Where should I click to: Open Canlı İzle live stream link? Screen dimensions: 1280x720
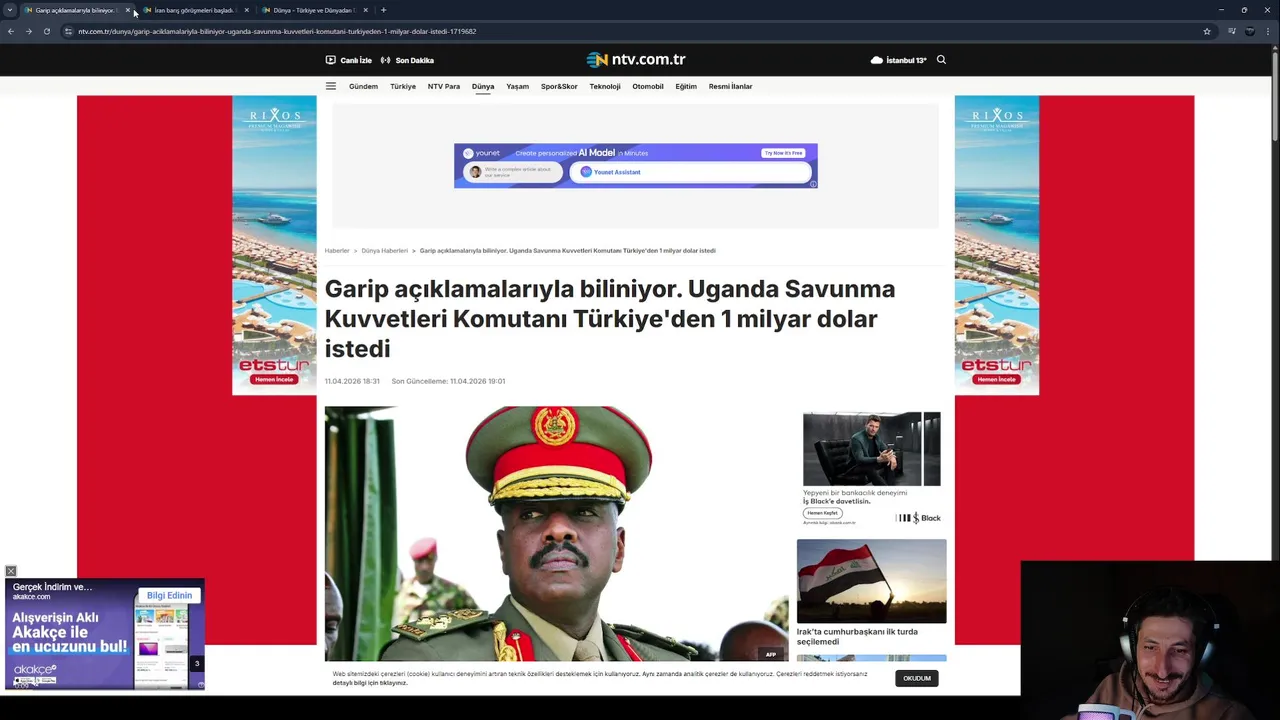[348, 60]
